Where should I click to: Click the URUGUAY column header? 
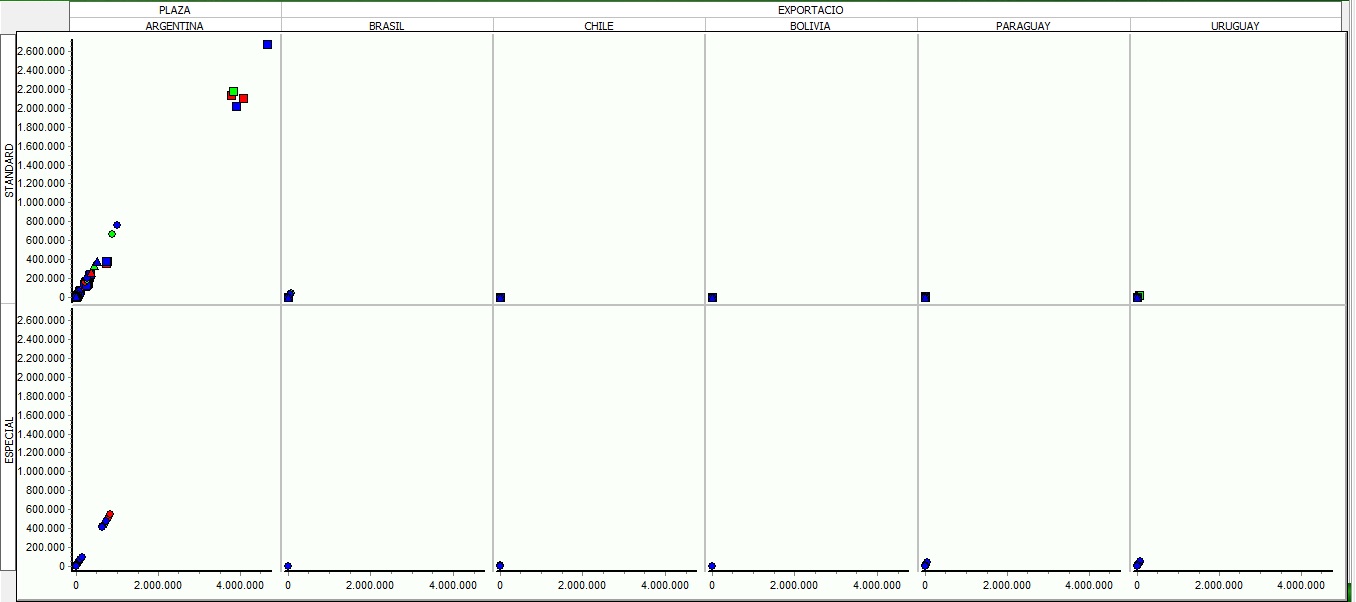1235,26
